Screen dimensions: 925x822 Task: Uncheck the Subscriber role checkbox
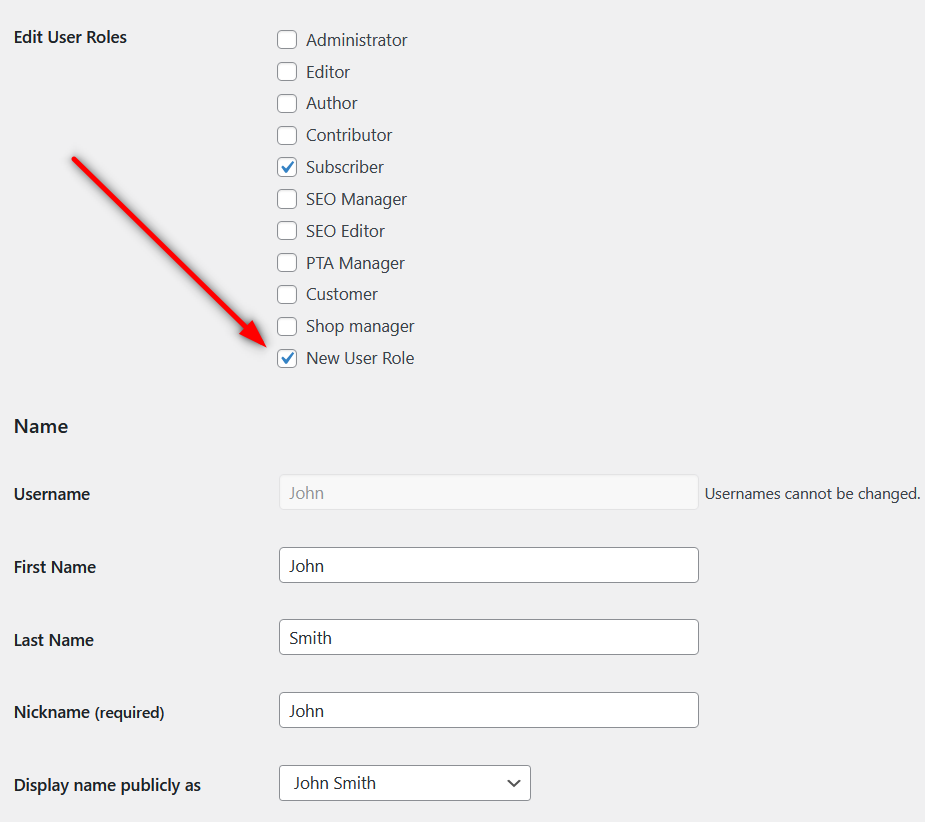click(287, 167)
